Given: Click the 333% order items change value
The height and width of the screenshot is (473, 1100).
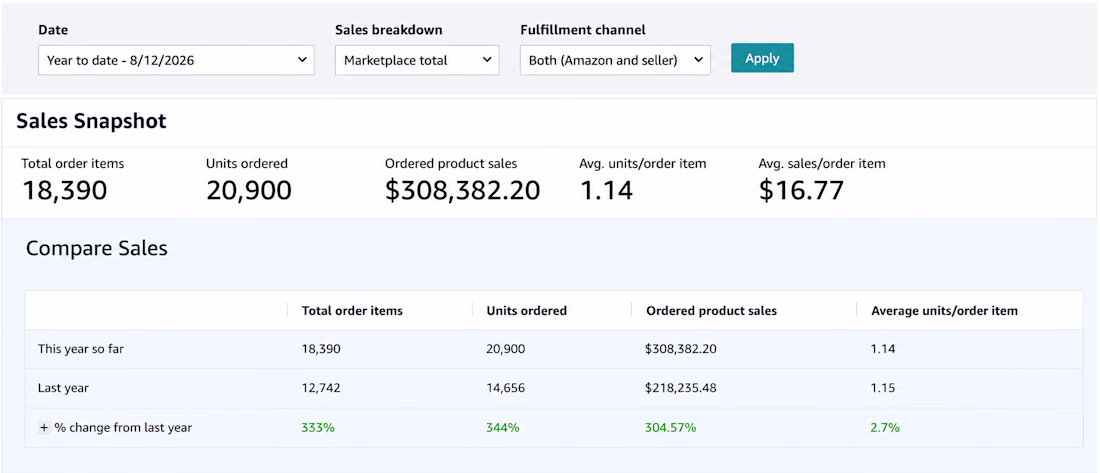Looking at the screenshot, I should pos(318,427).
